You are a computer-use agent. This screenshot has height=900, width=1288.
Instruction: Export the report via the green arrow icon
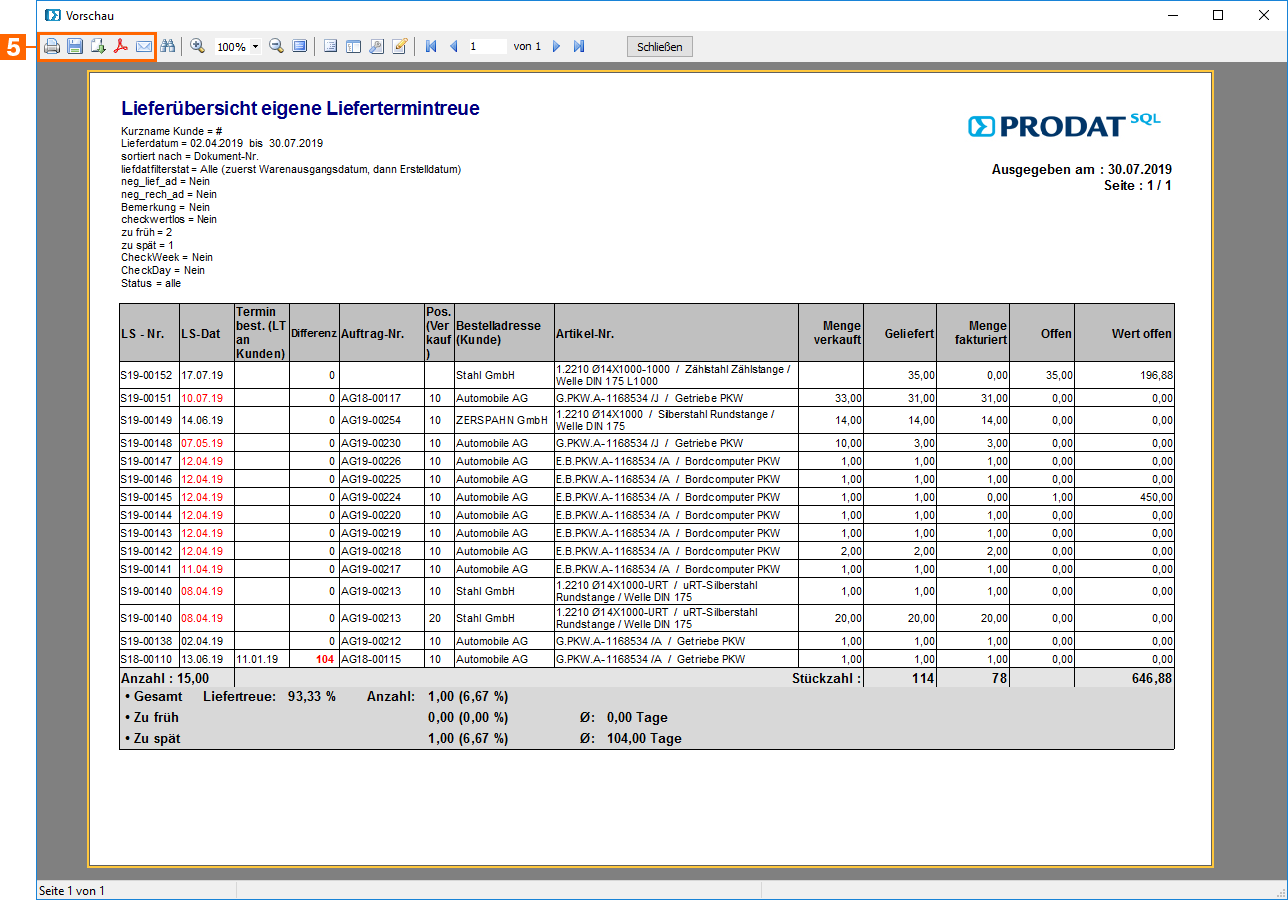tap(98, 46)
